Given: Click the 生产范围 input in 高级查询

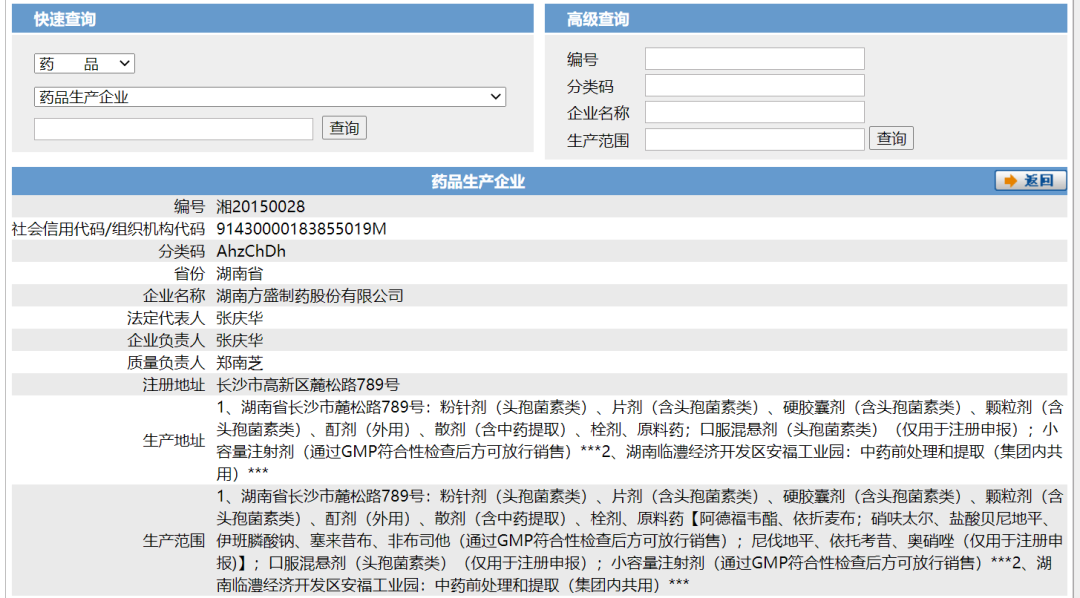Looking at the screenshot, I should click(x=754, y=139).
